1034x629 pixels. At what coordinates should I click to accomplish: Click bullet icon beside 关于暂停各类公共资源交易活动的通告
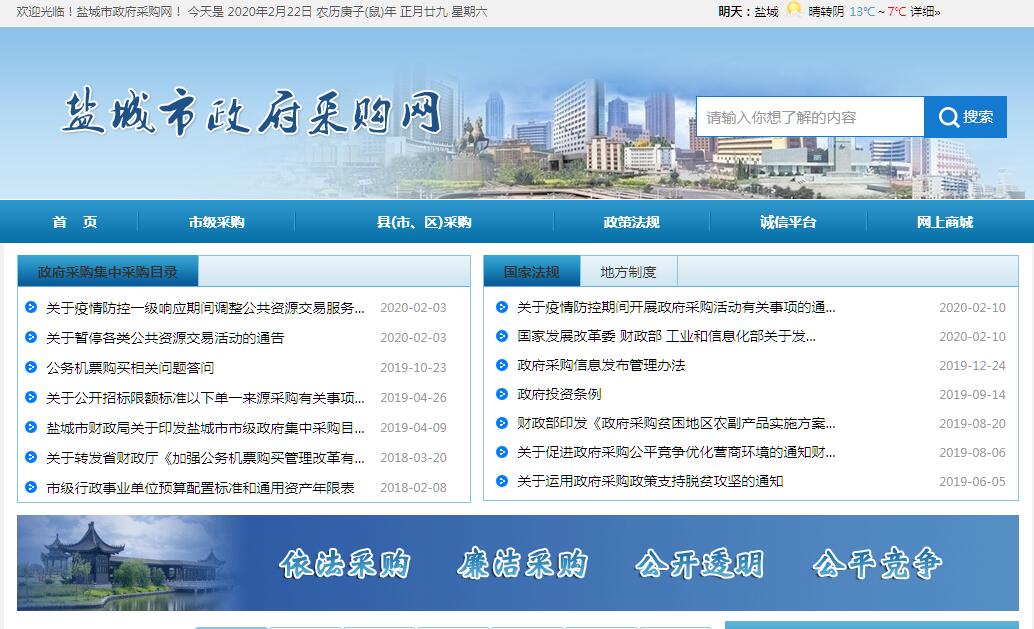(31, 337)
